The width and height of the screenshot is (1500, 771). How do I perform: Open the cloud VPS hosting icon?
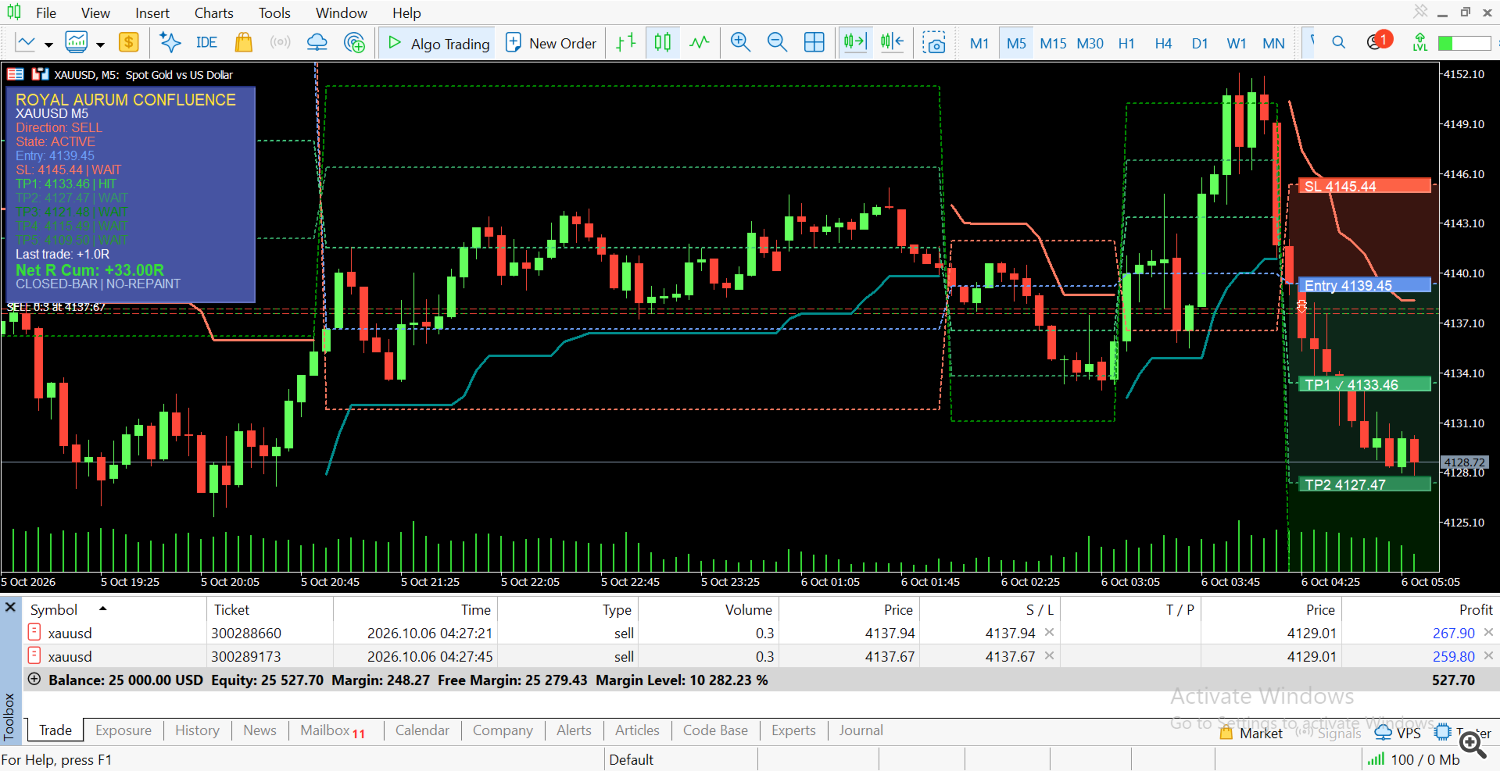[x=317, y=43]
